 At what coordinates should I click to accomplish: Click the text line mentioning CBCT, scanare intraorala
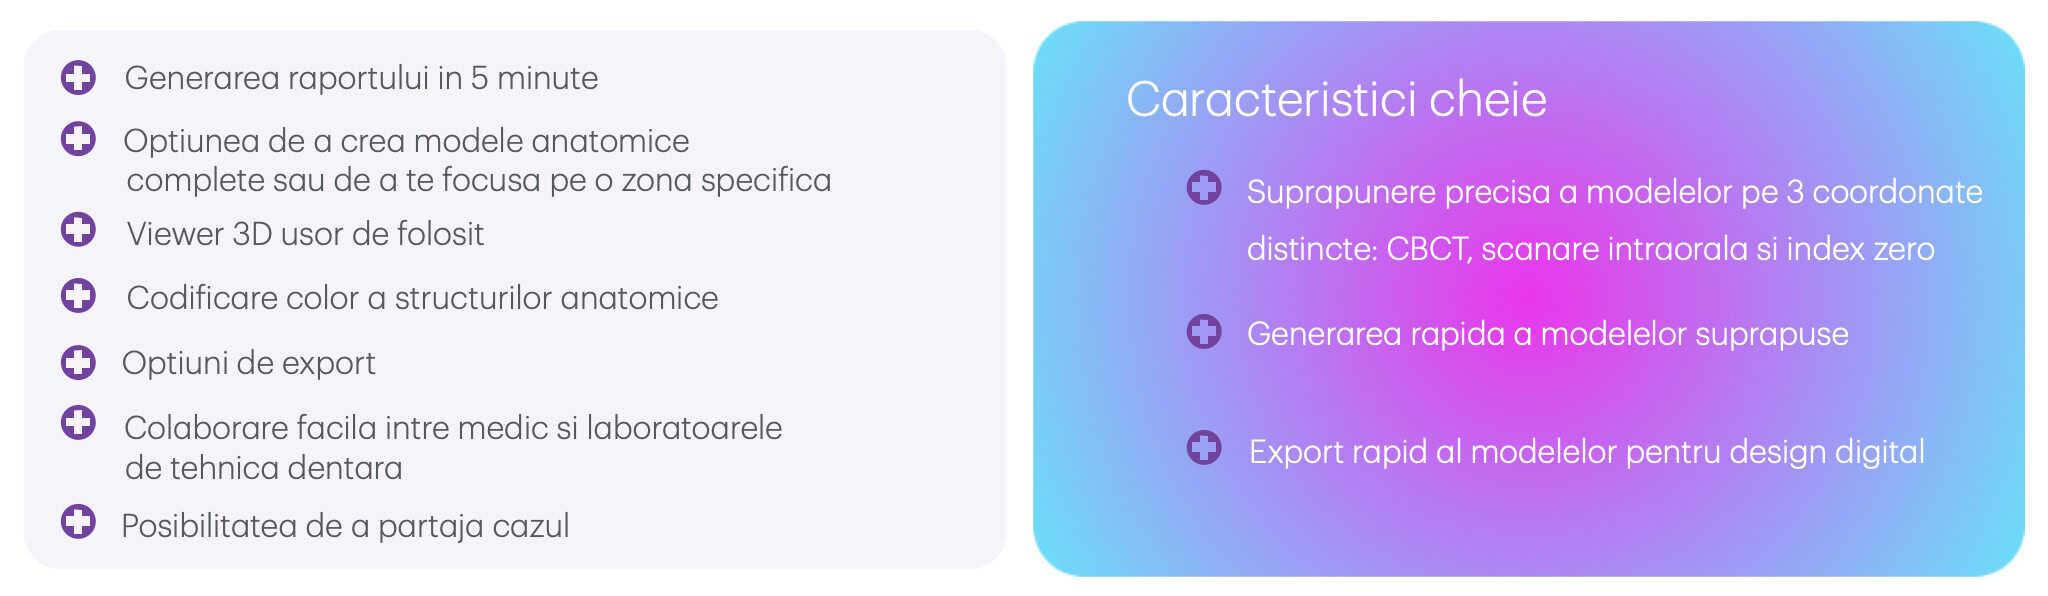1590,249
